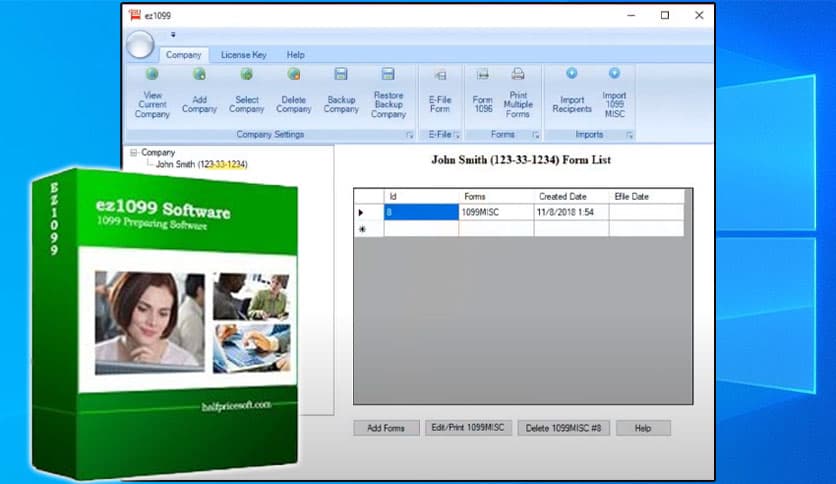Click the Delete 1099MISC #8 button
Viewport: 836px width, 484px height.
[x=564, y=428]
